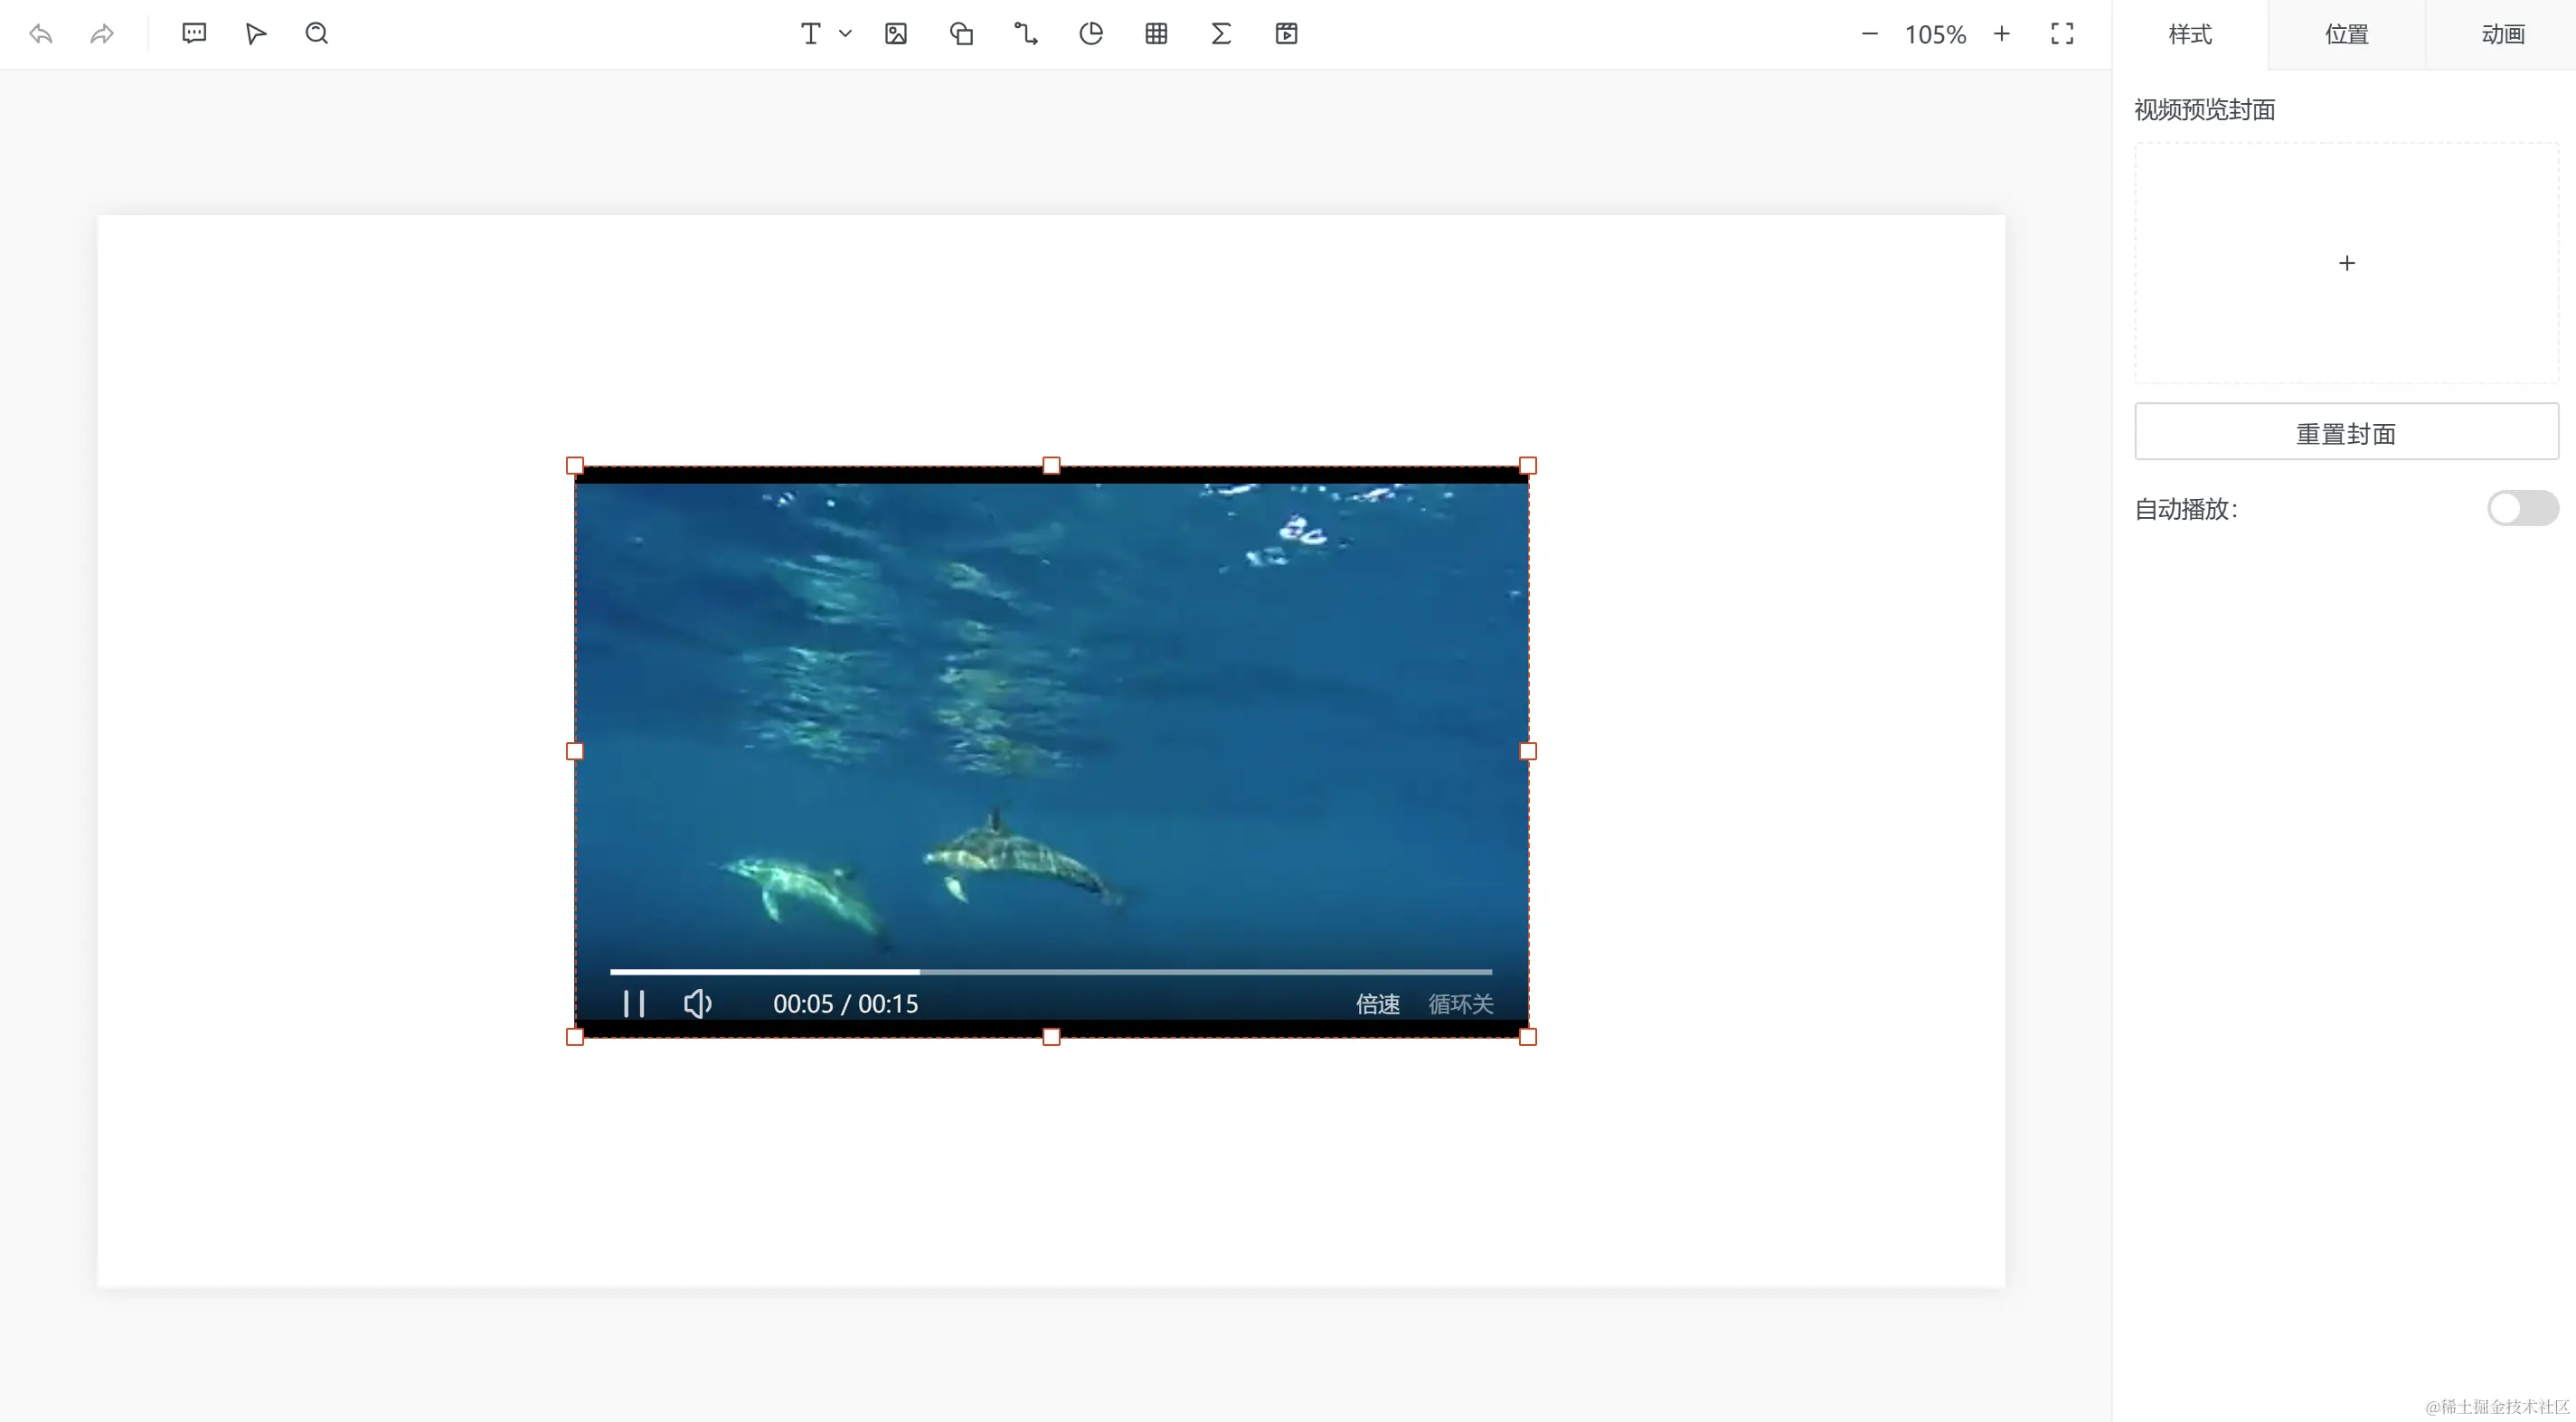Switch to the 动画 tab
2576x1422 pixels.
(2503, 35)
